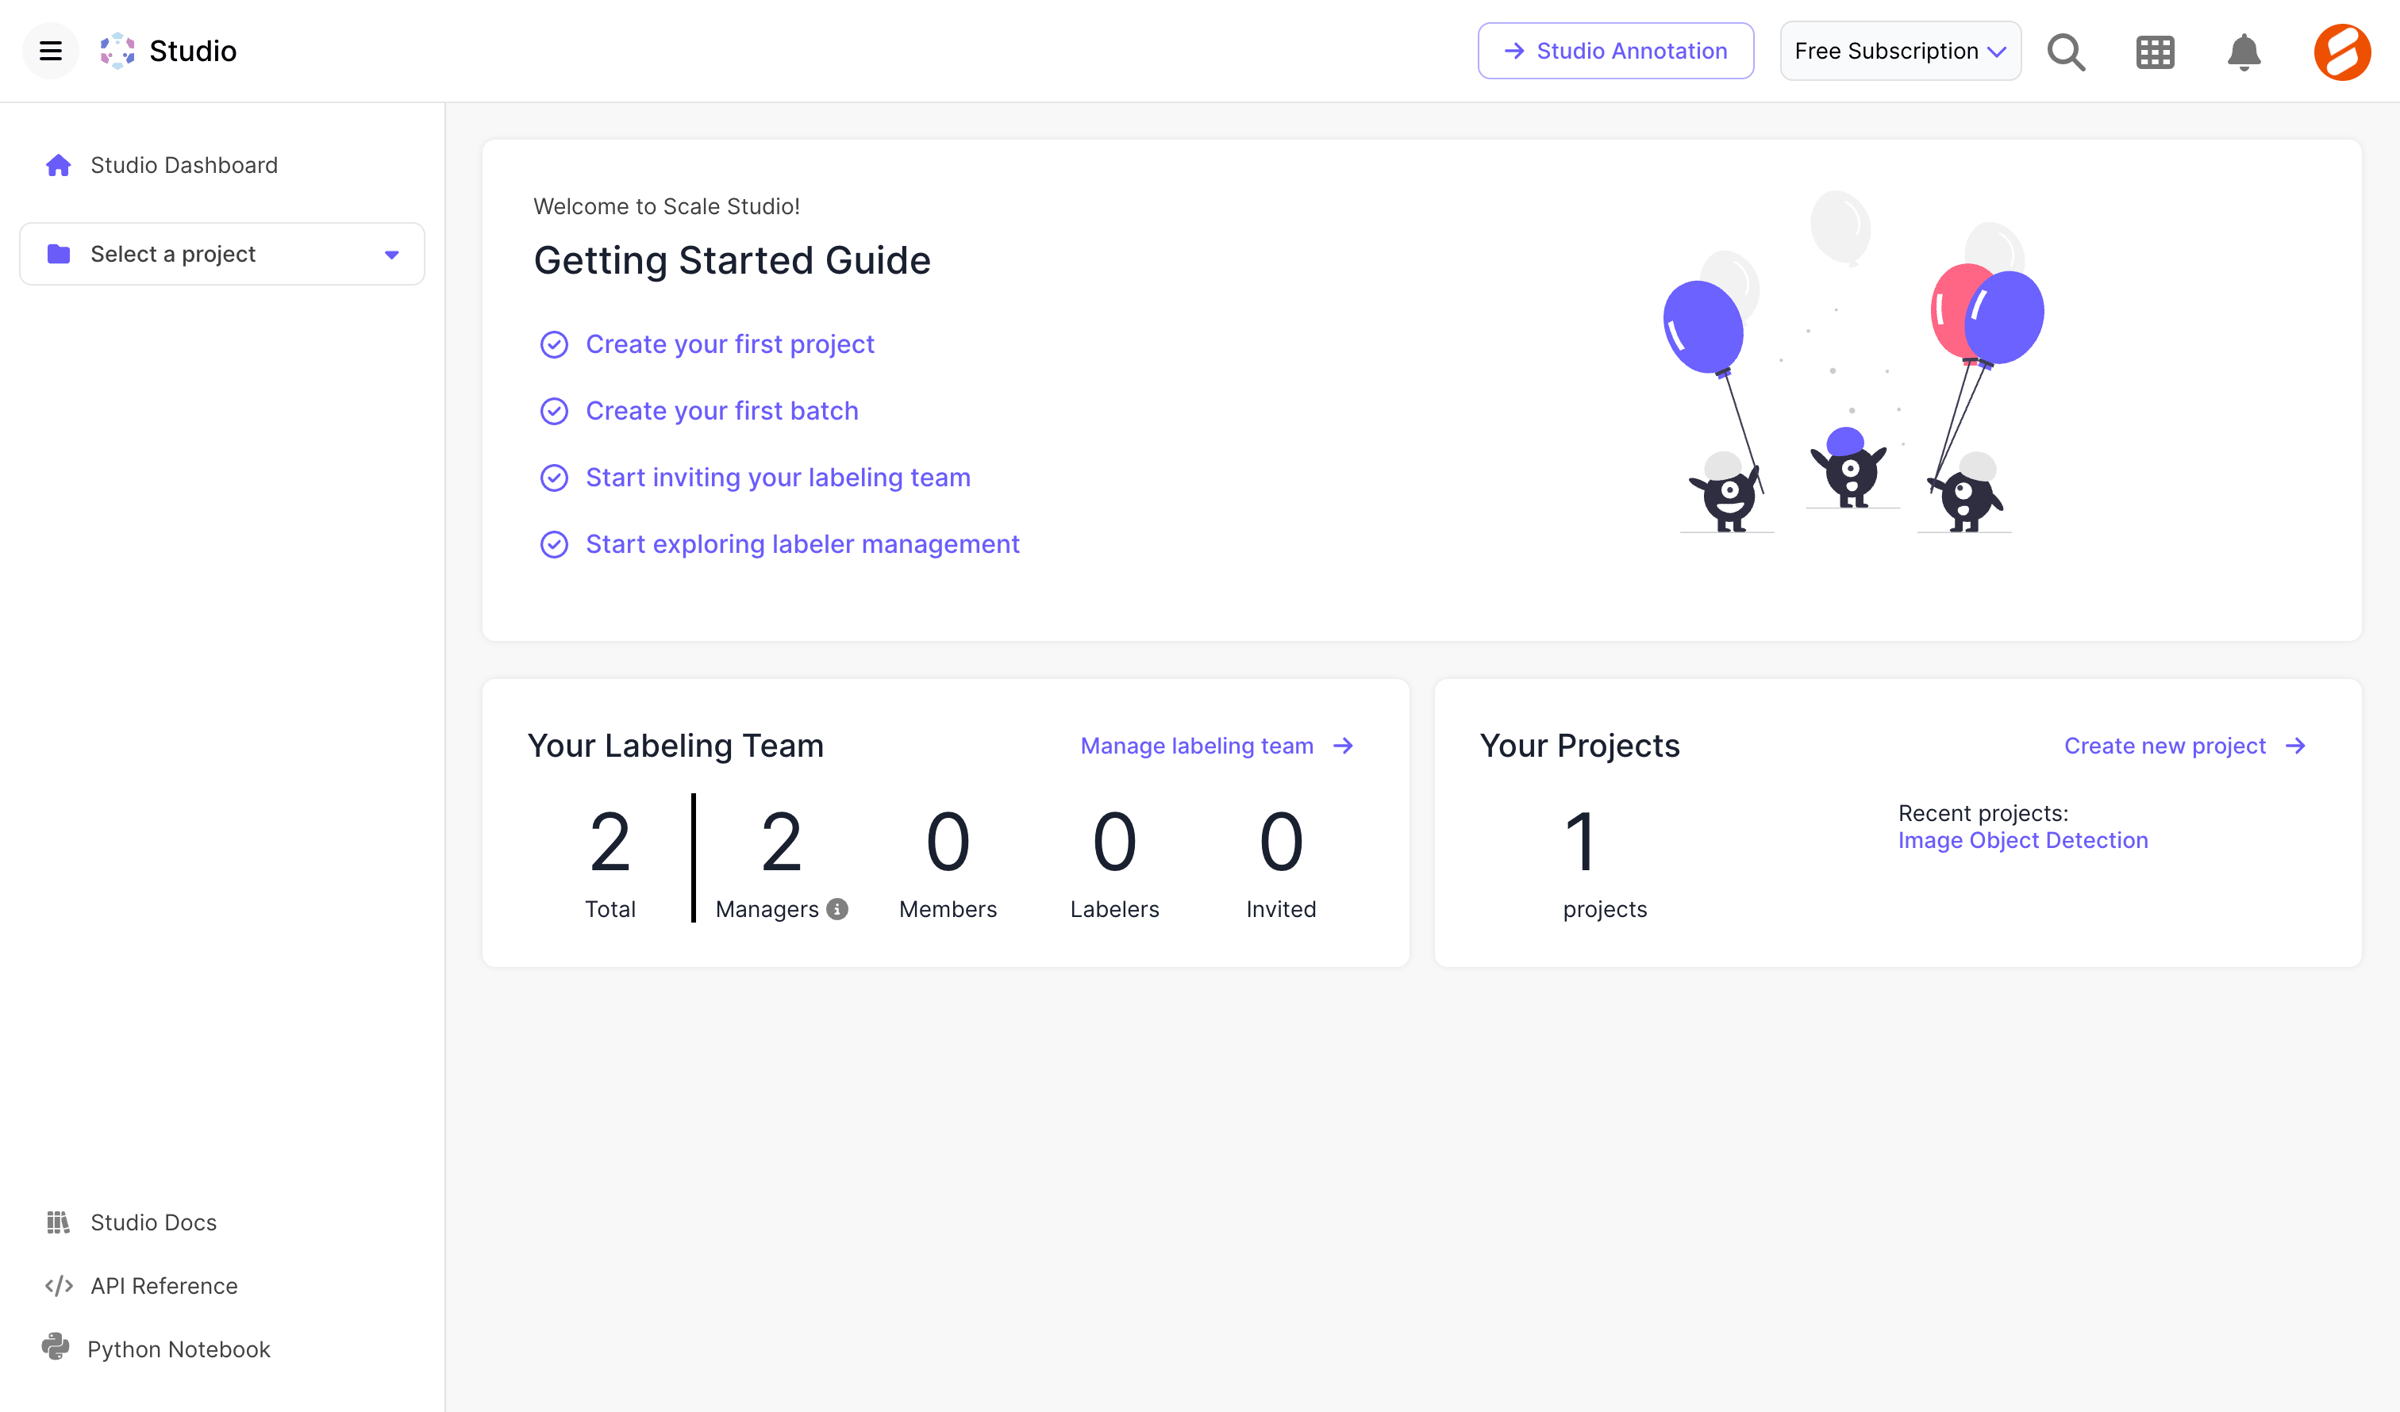The width and height of the screenshot is (2400, 1412).
Task: Click the API Reference code icon
Action: tap(59, 1286)
